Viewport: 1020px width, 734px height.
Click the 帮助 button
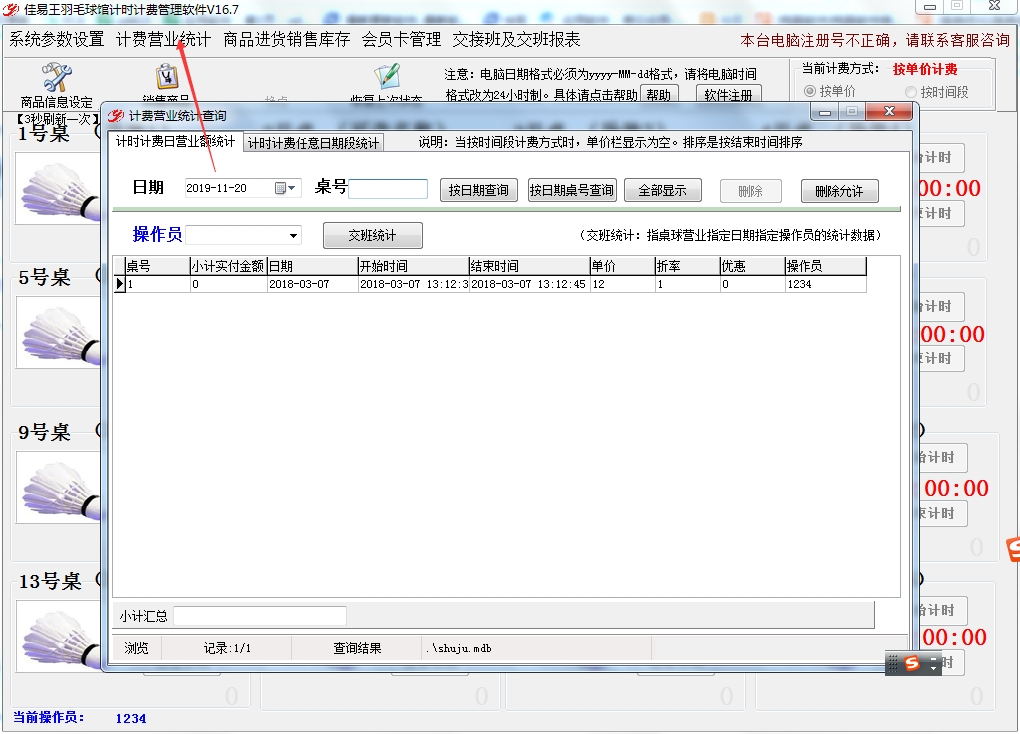(x=659, y=94)
